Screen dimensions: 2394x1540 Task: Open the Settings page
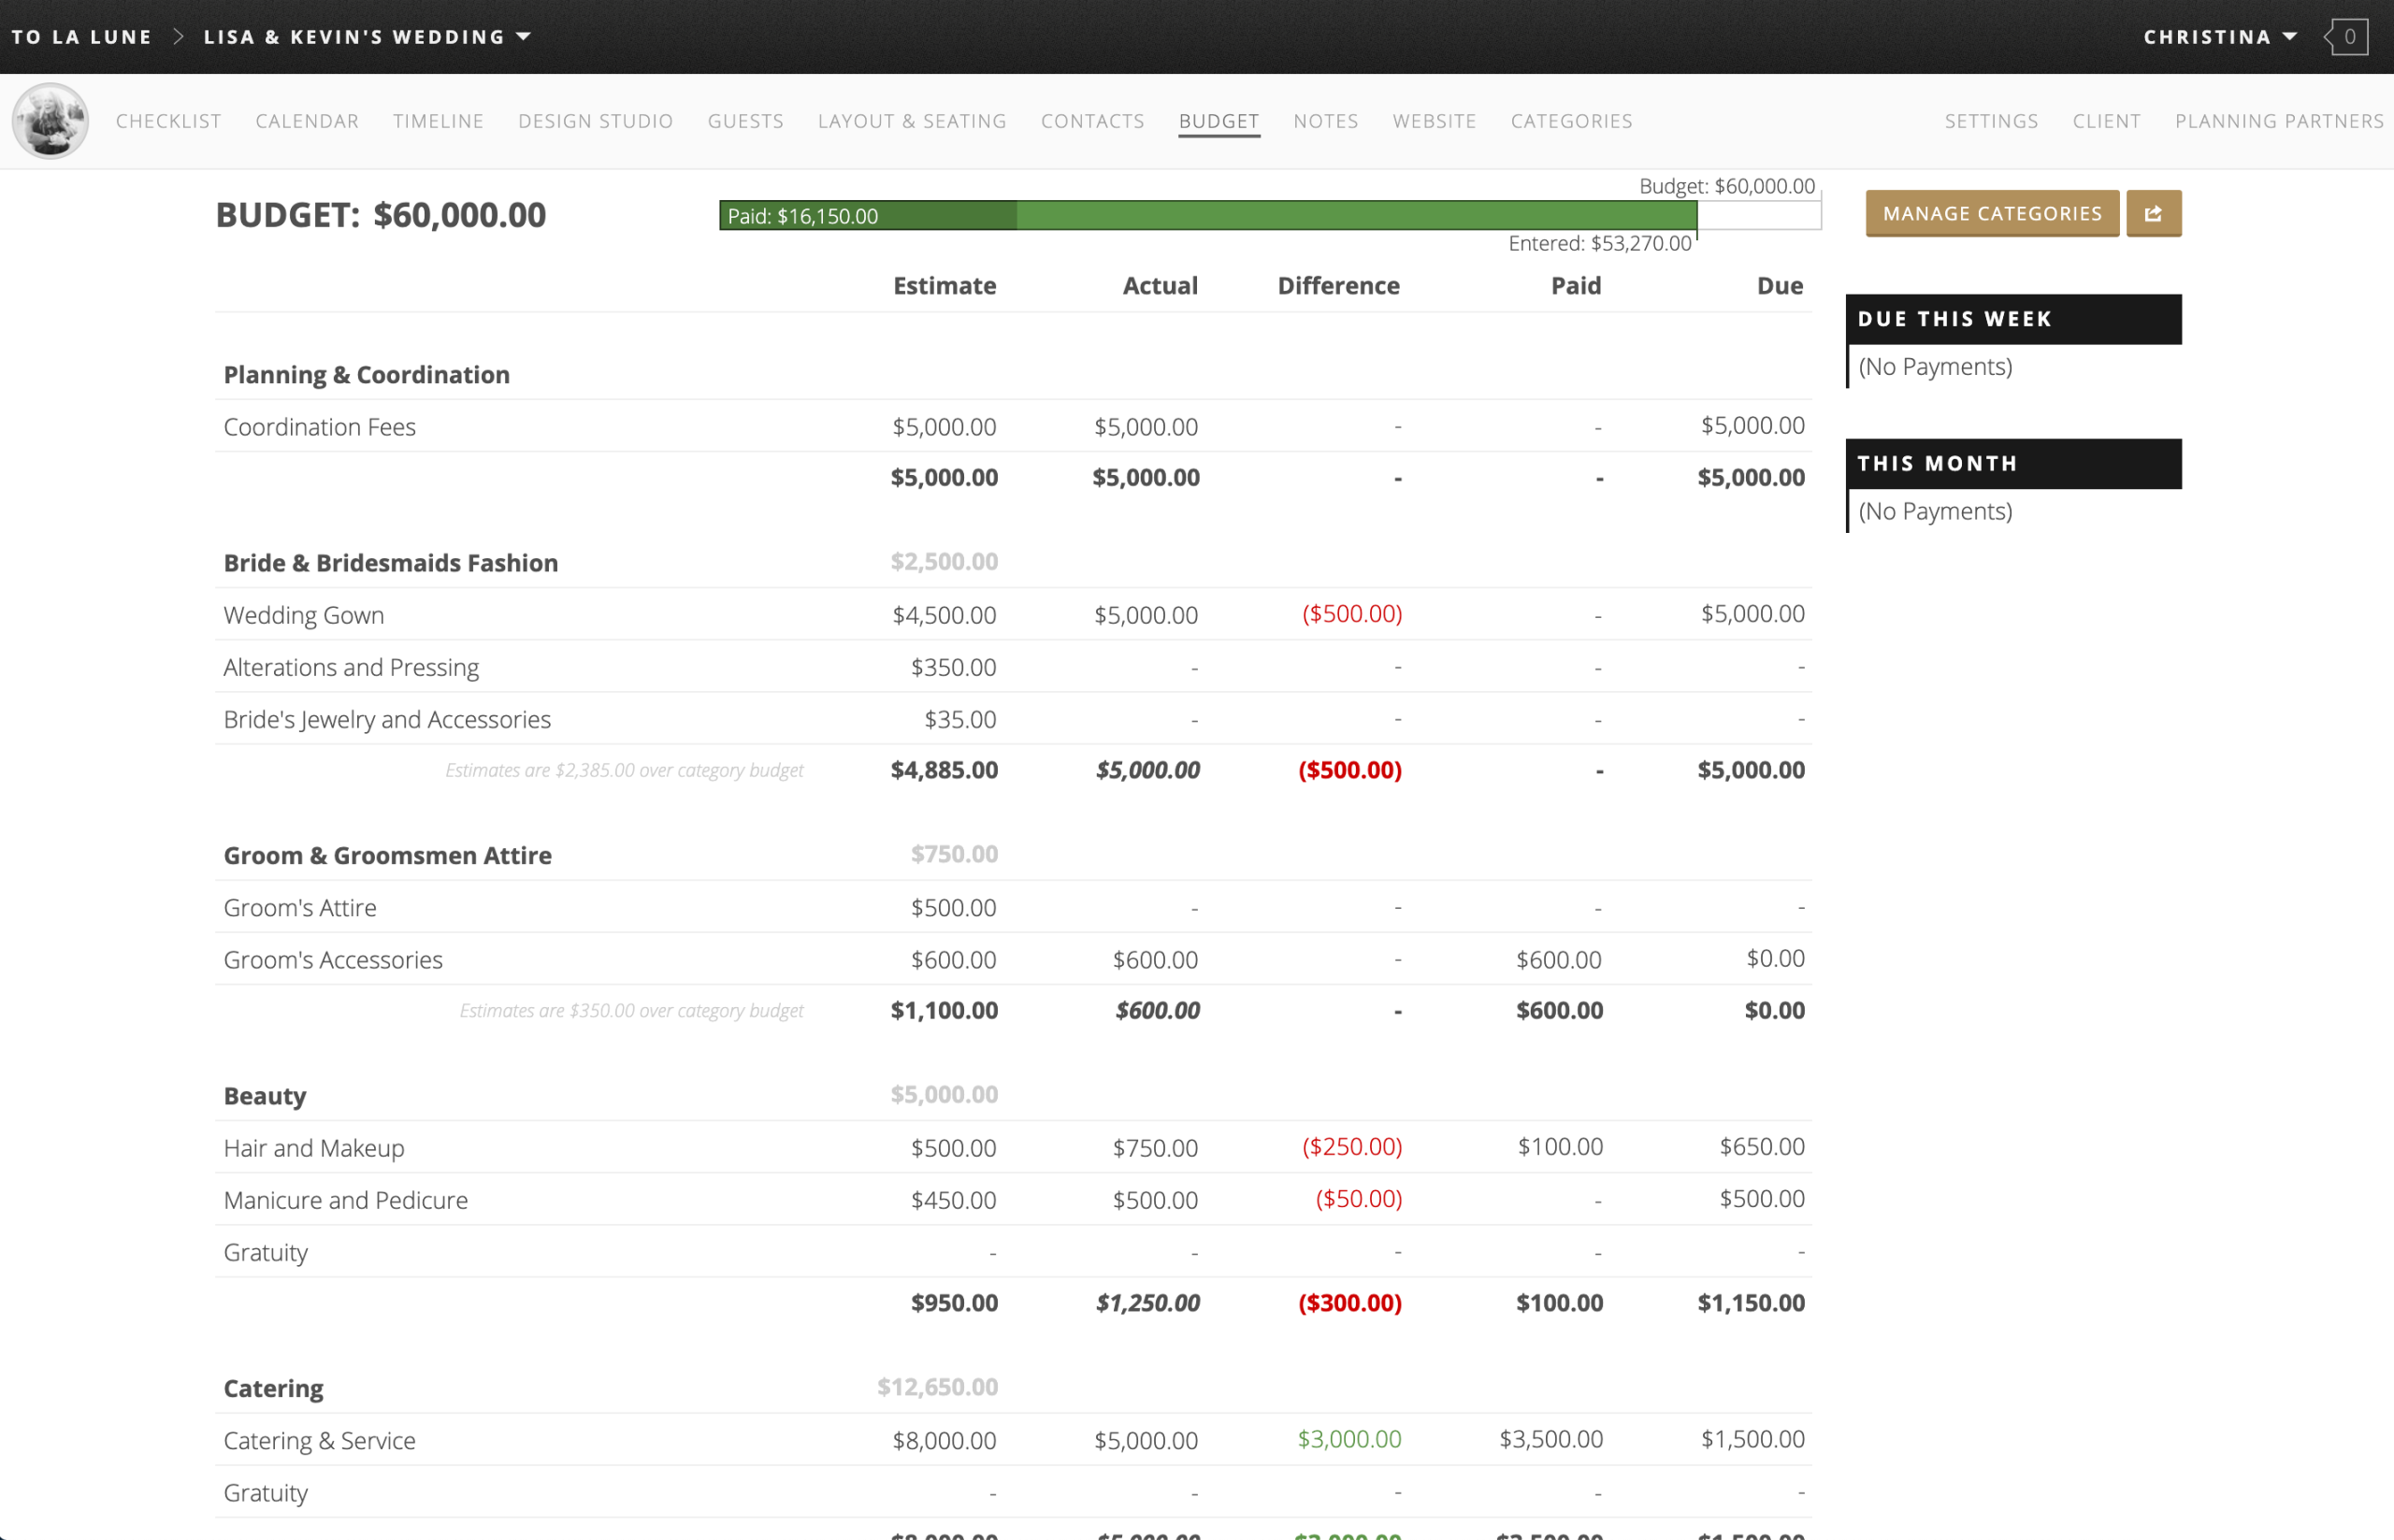1990,121
